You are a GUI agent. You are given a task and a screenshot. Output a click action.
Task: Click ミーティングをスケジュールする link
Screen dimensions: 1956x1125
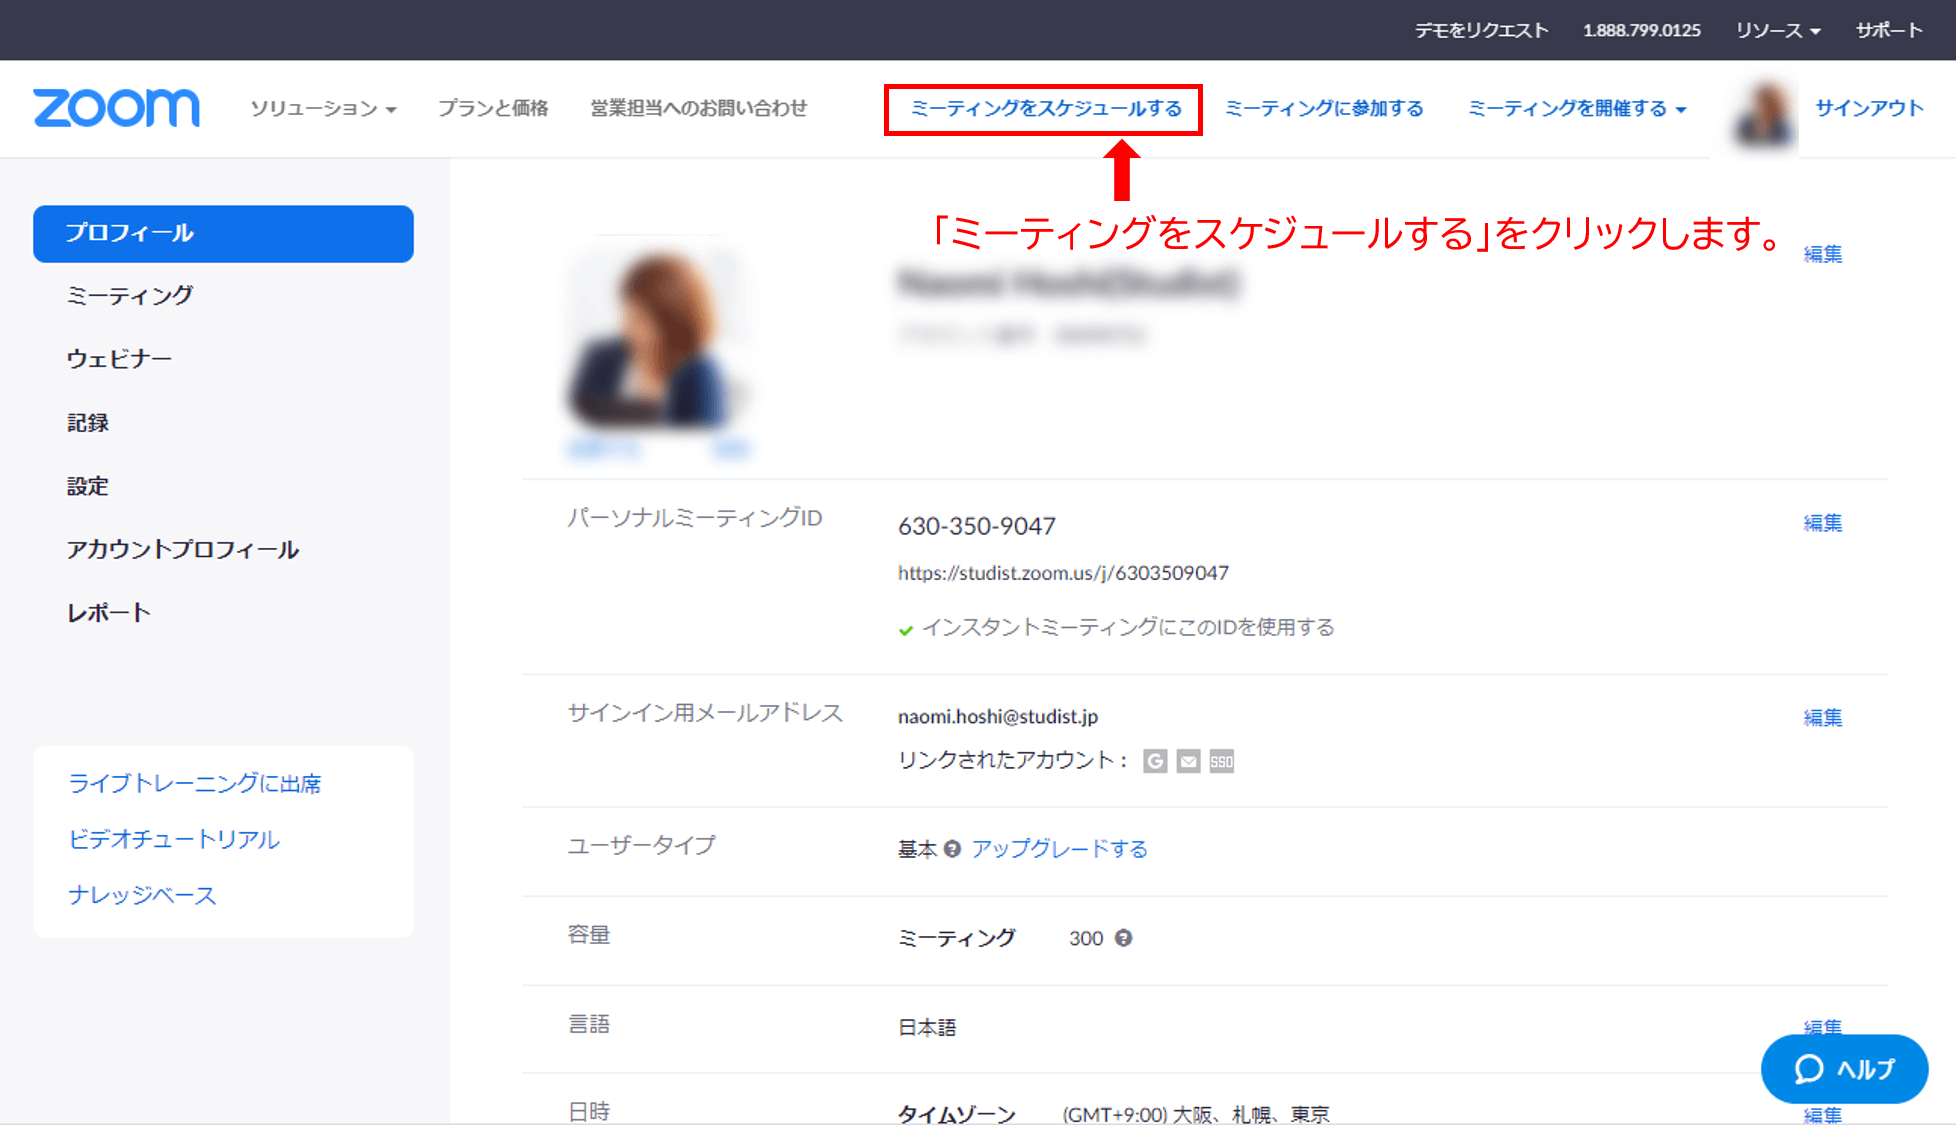(1046, 108)
